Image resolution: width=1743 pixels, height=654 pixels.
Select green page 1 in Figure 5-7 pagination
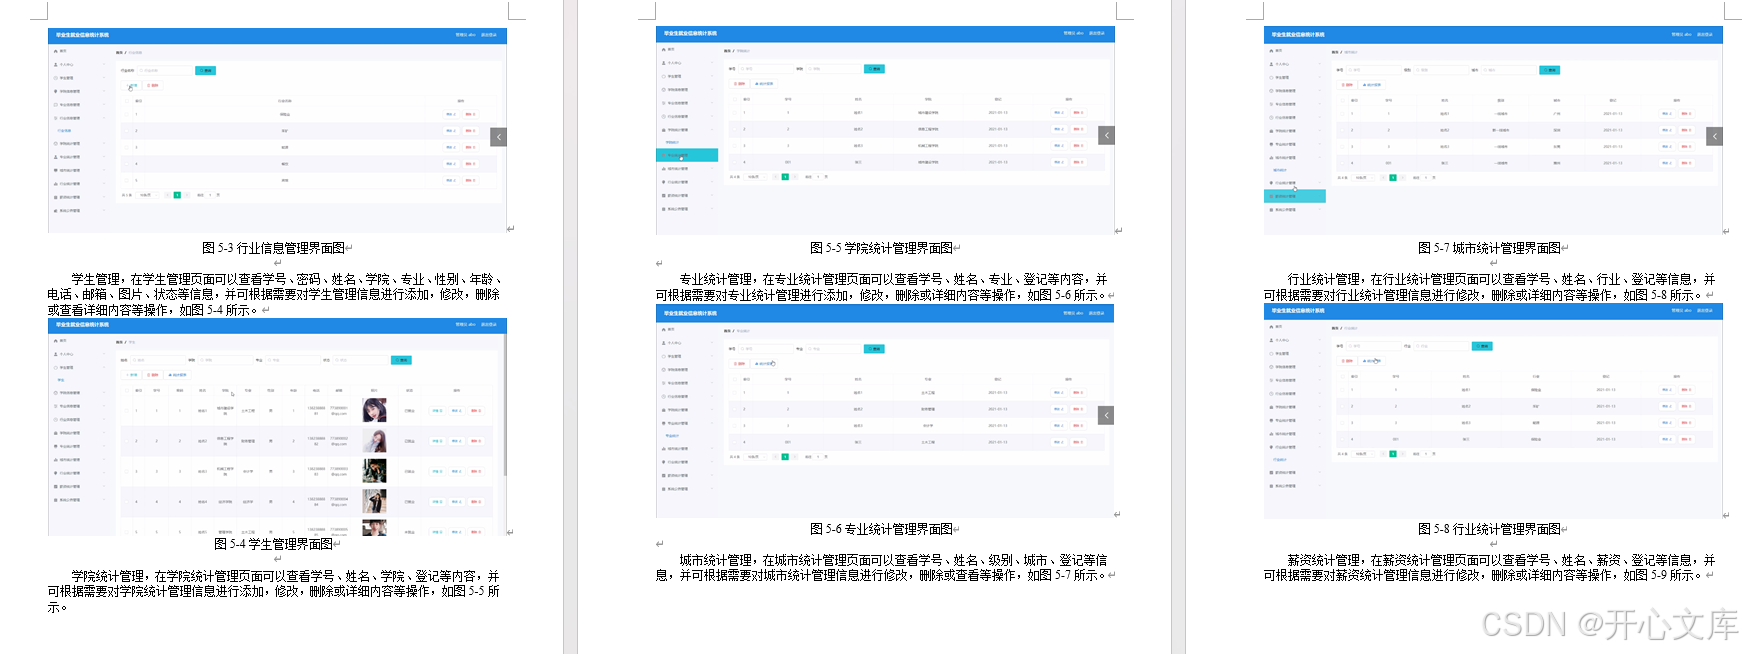pyautogui.click(x=1393, y=177)
